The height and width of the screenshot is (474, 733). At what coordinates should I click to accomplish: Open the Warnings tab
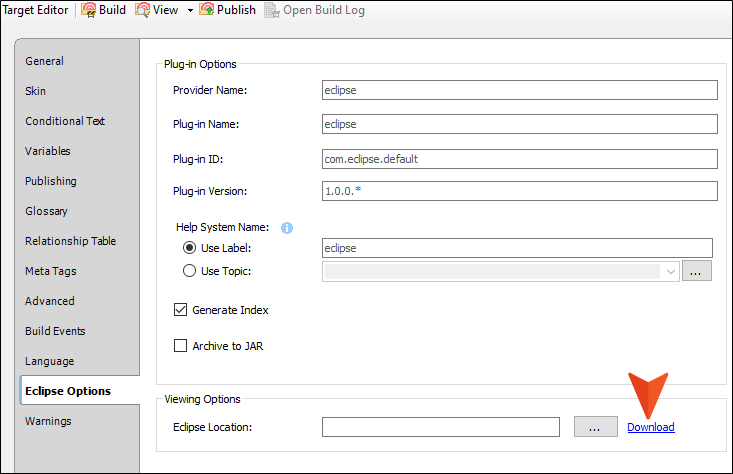(x=48, y=421)
